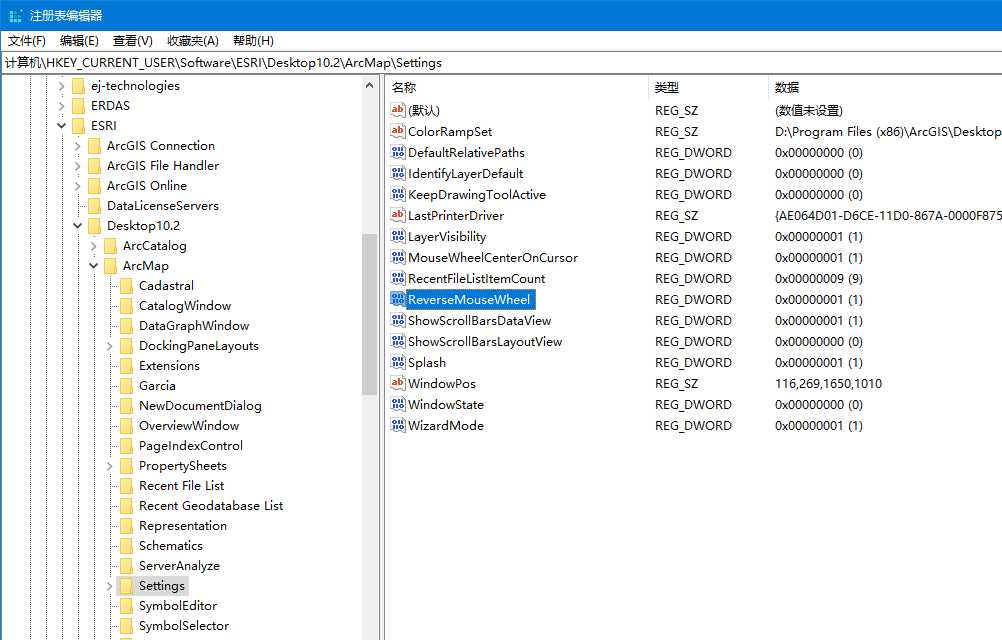Screen dimensions: 1002x640
Task: Click the Settings folder icon
Action: click(127, 586)
